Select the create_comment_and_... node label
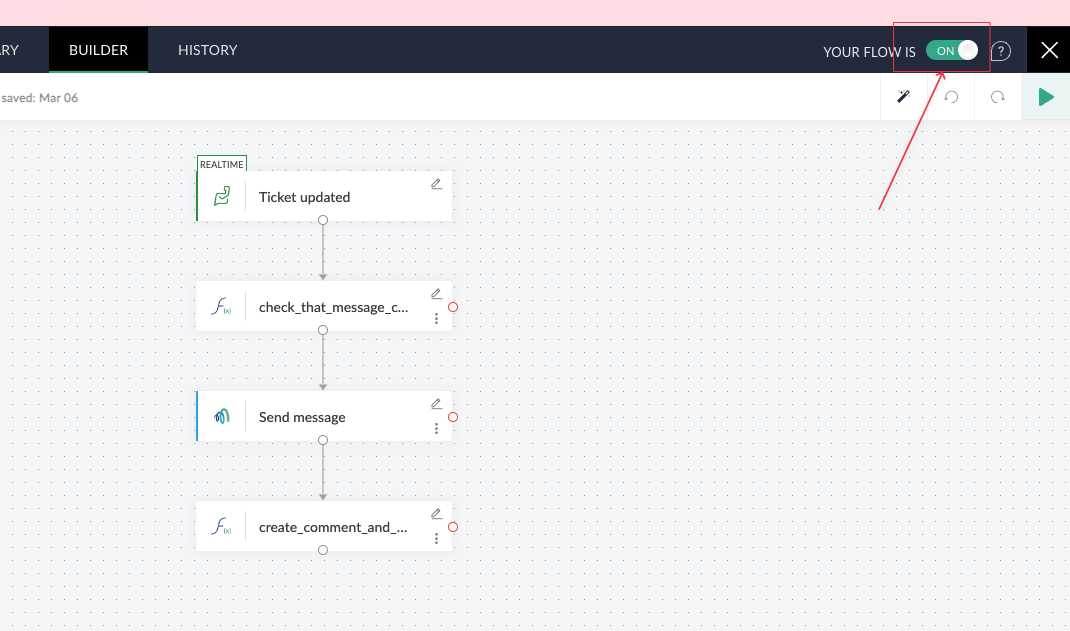Image resolution: width=1070 pixels, height=631 pixels. click(x=333, y=527)
